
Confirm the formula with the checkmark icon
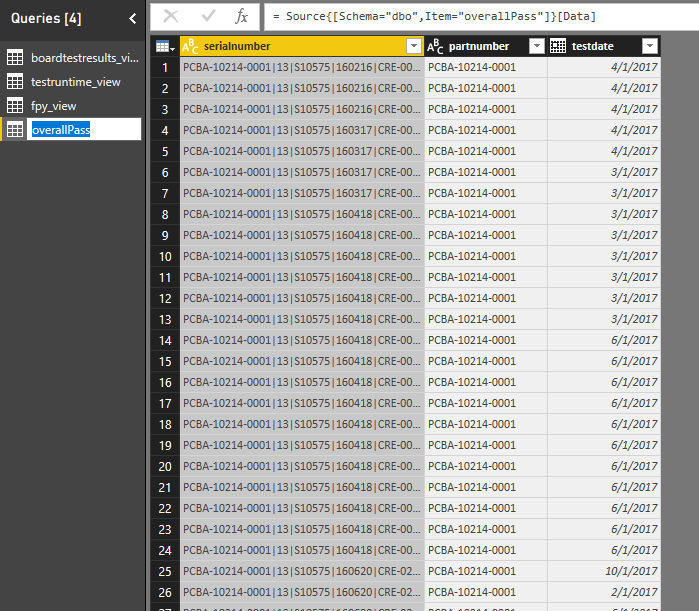208,16
